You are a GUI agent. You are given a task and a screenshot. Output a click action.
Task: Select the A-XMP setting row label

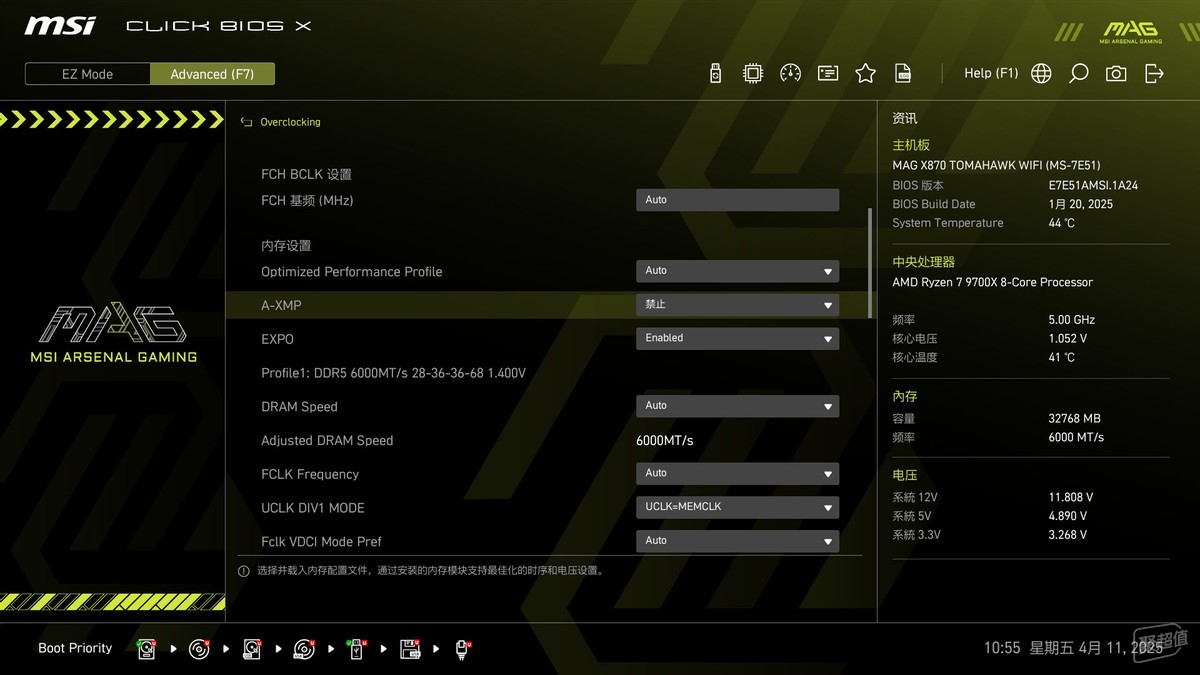281,305
